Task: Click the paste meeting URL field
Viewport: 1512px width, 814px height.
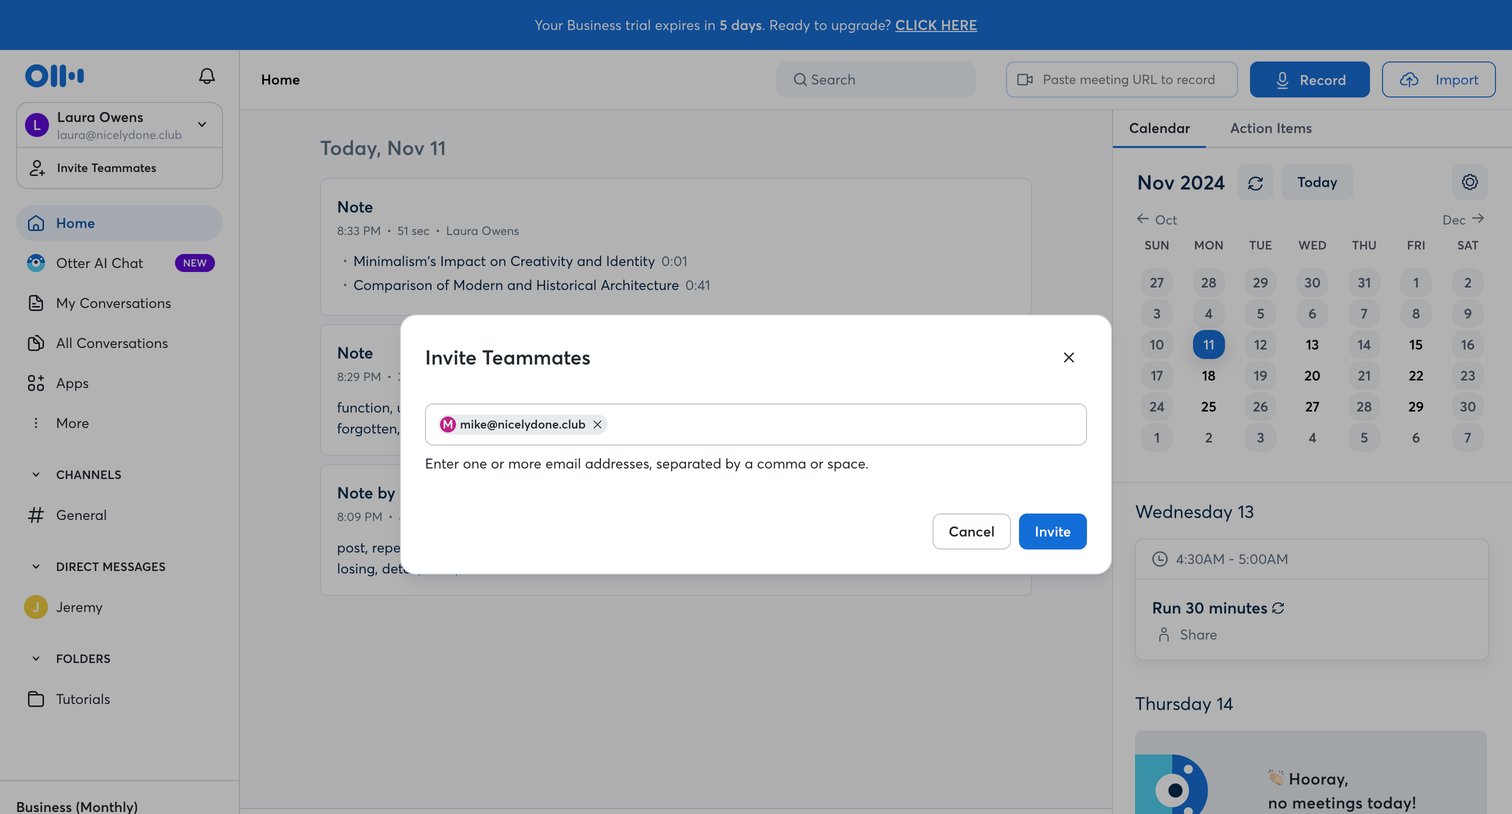Action: (1121, 80)
